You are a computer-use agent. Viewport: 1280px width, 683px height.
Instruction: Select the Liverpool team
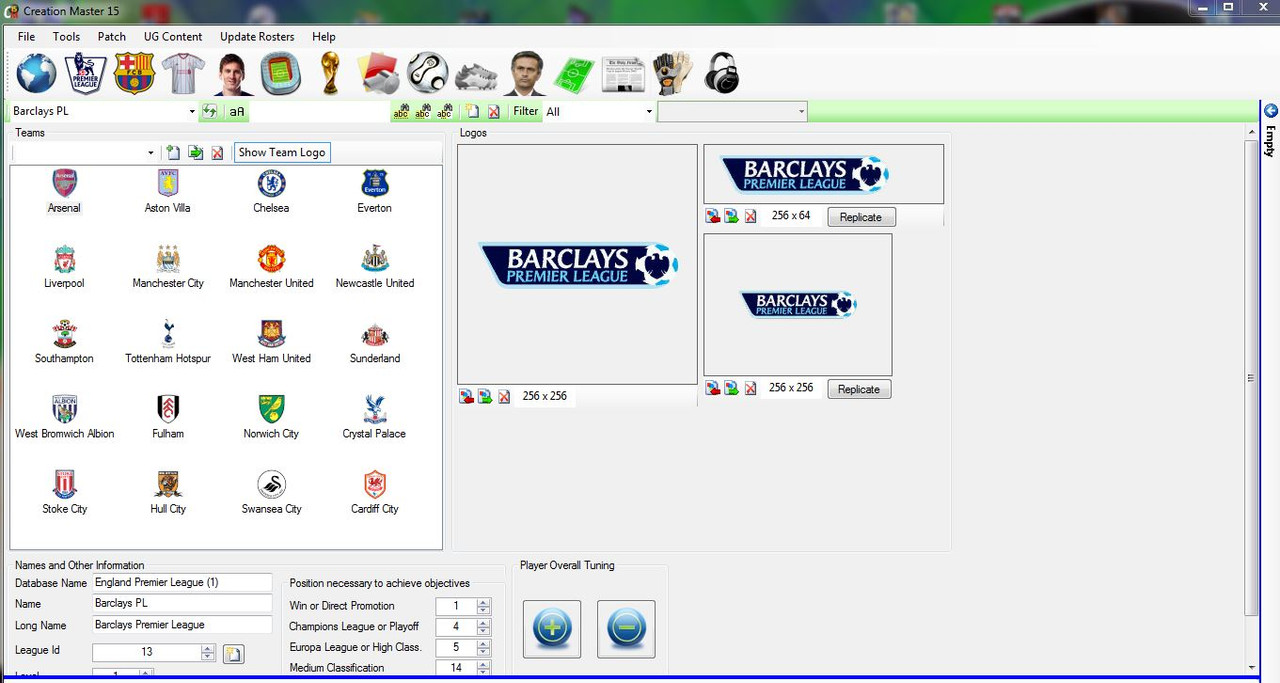tap(64, 268)
